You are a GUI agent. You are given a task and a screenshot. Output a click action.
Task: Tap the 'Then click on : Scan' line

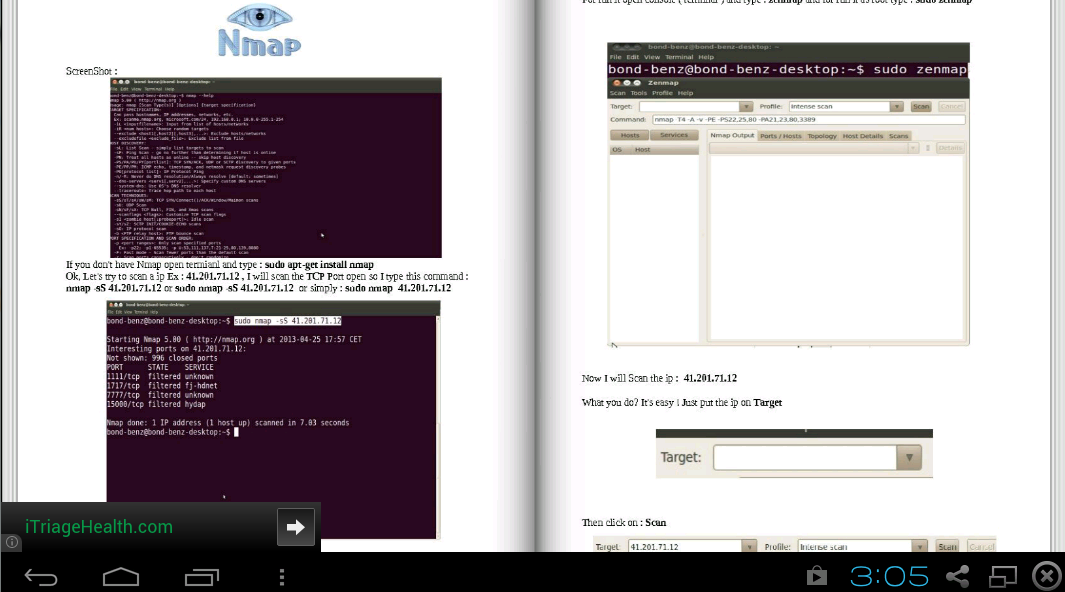coord(624,522)
